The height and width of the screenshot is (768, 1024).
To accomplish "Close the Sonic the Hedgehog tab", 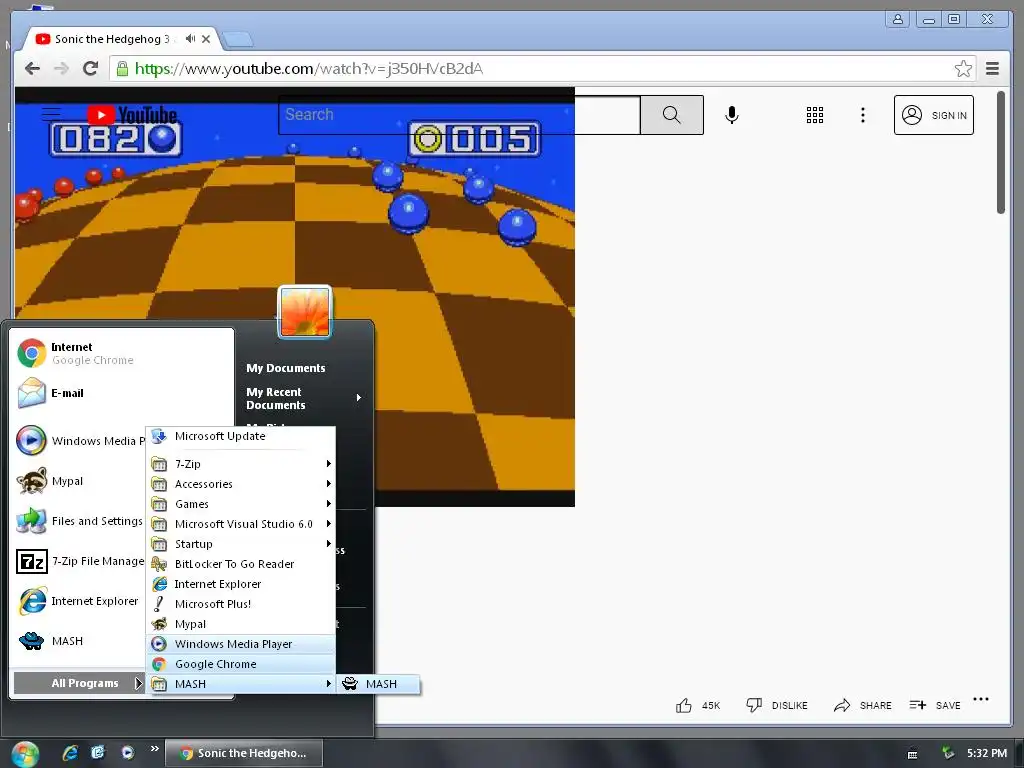I will (x=206, y=39).
